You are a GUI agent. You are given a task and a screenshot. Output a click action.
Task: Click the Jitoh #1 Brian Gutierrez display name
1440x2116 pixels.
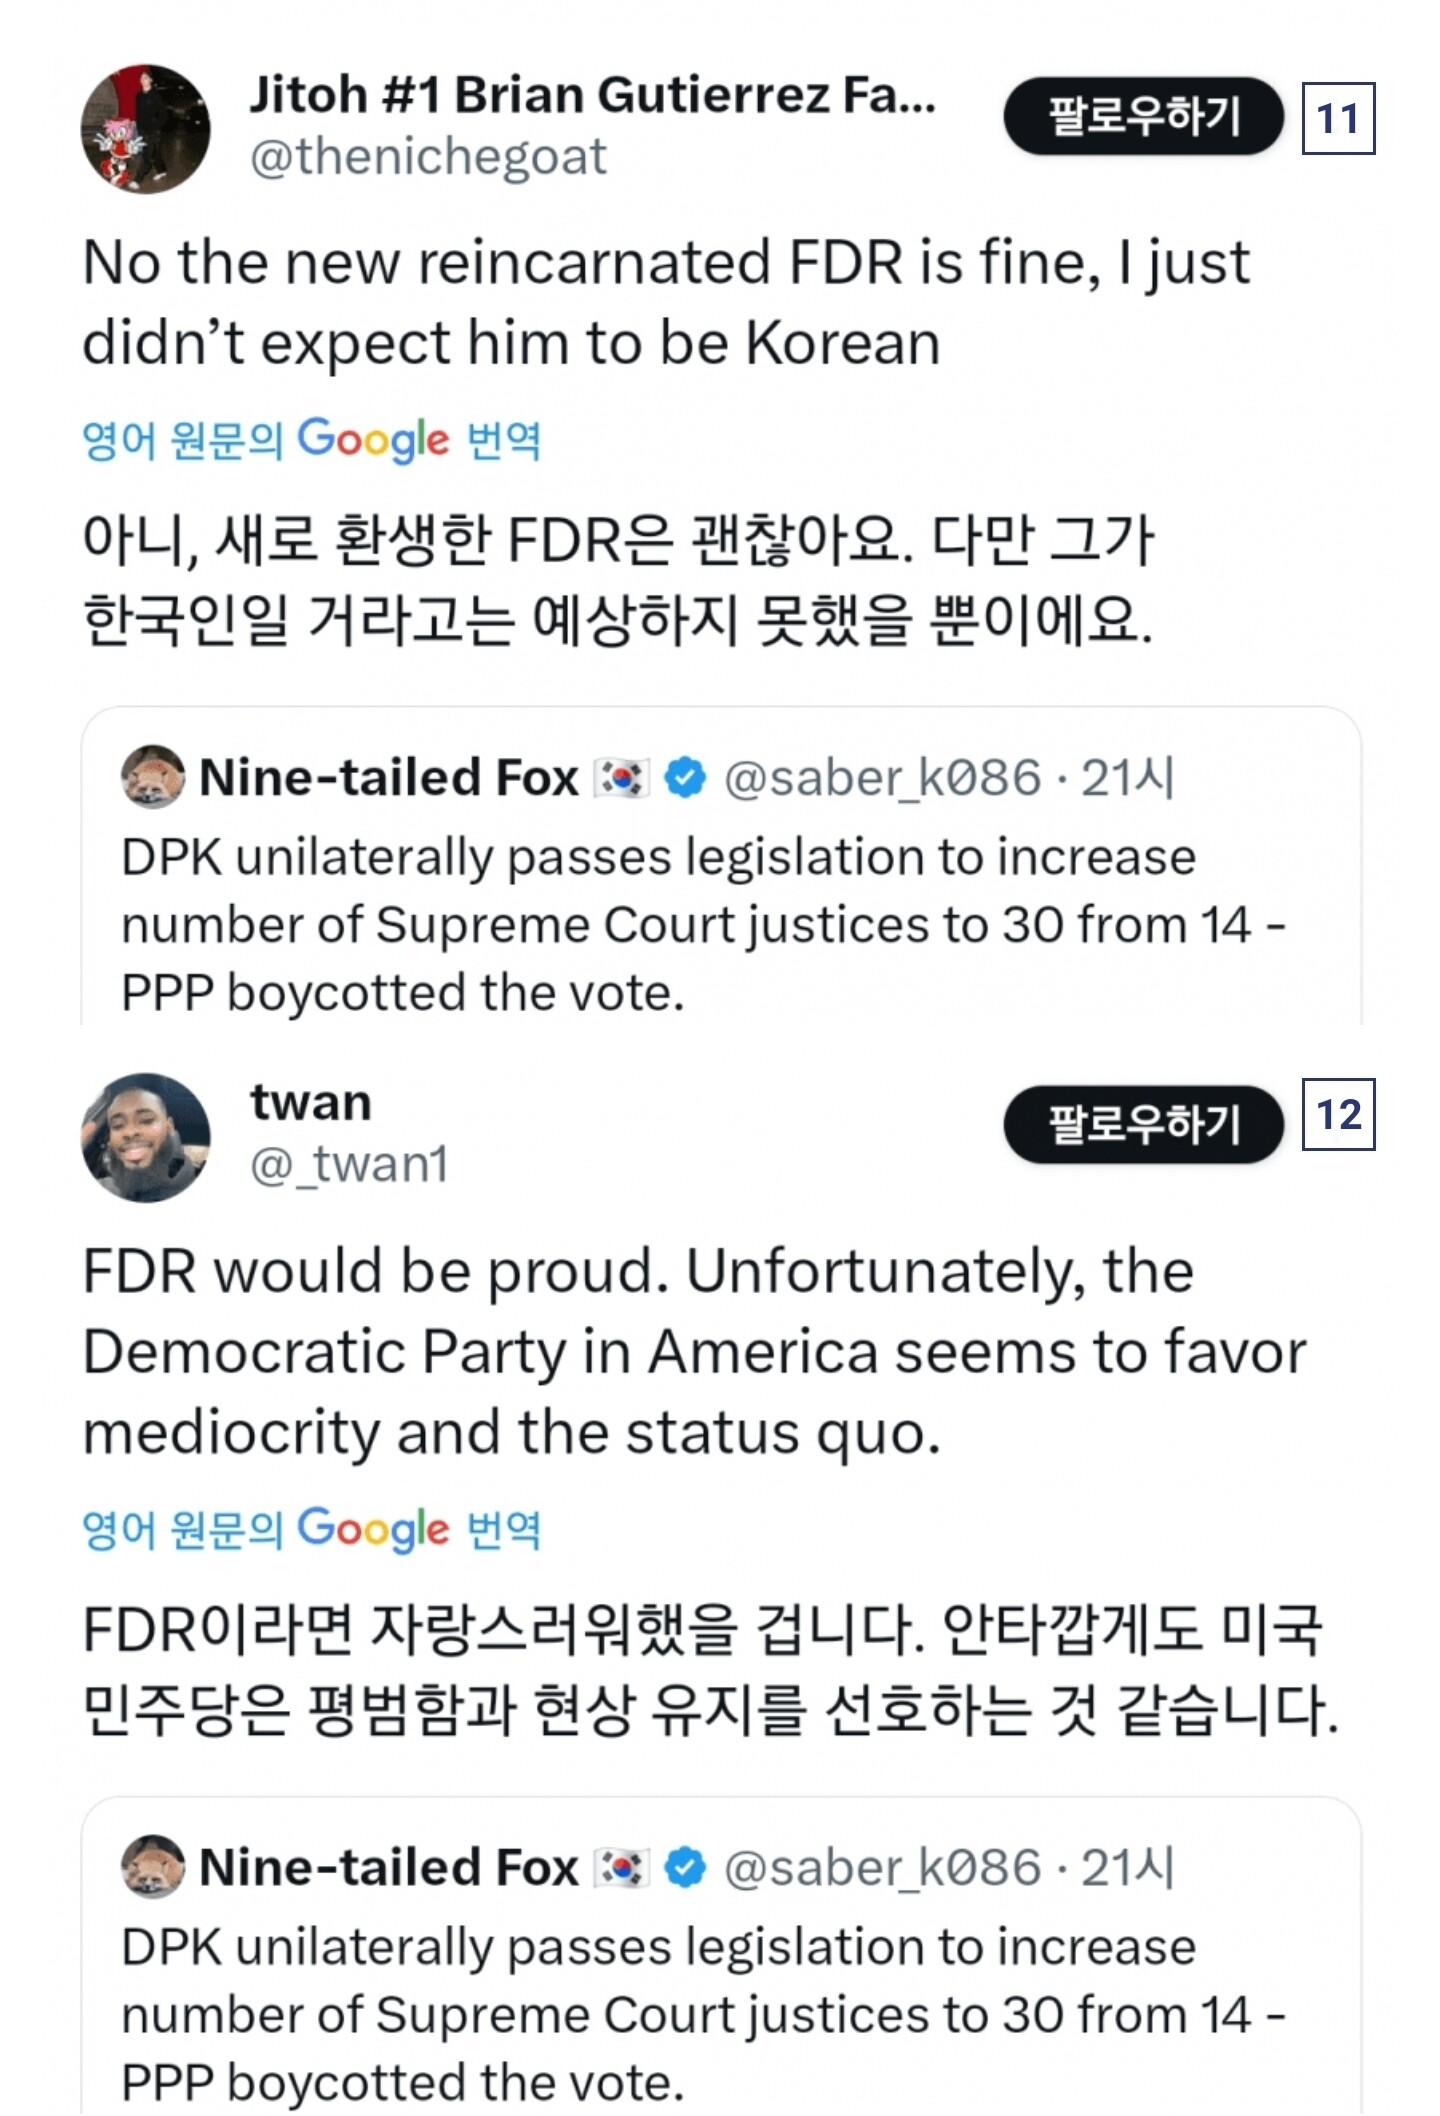point(592,95)
